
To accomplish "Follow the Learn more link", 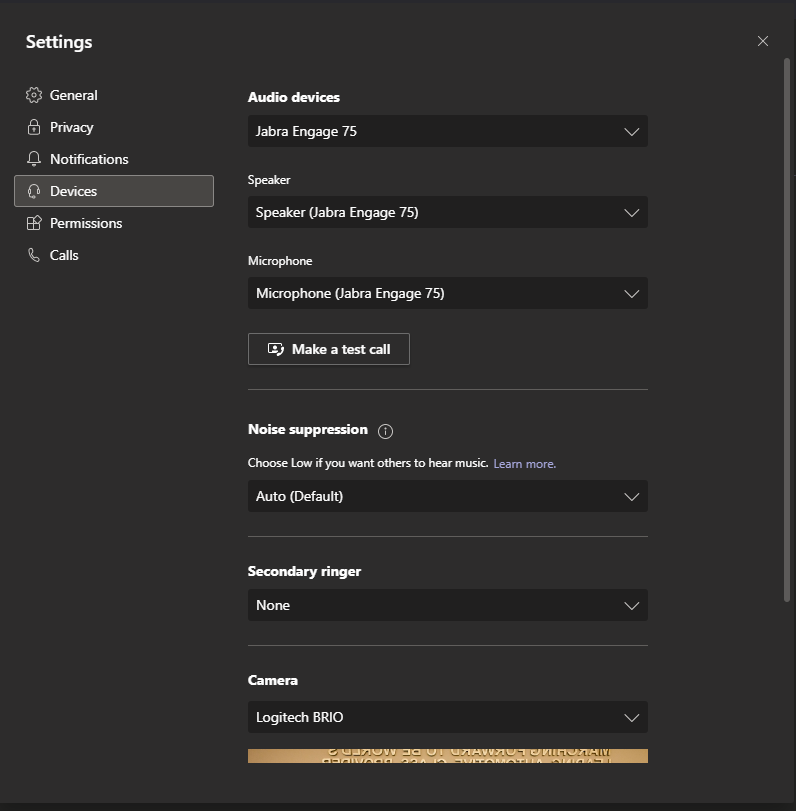I will (x=524, y=464).
